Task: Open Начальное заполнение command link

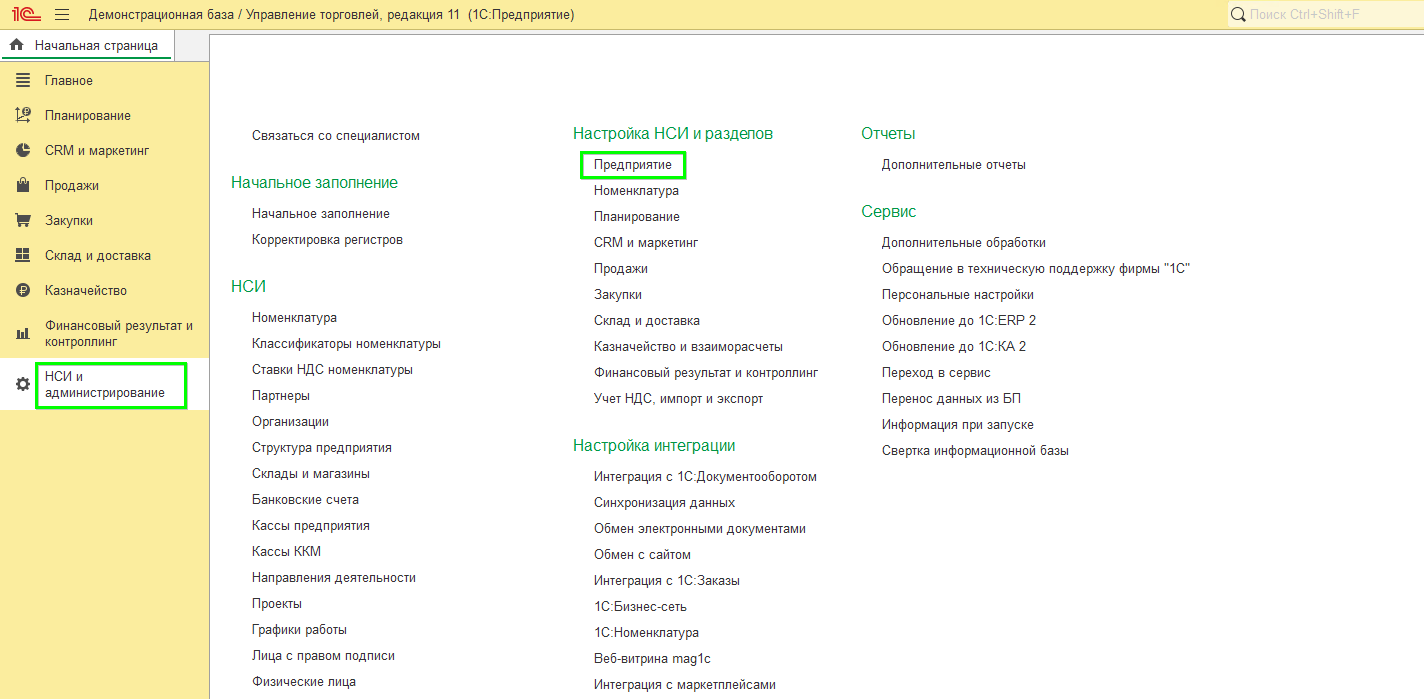Action: coord(321,213)
